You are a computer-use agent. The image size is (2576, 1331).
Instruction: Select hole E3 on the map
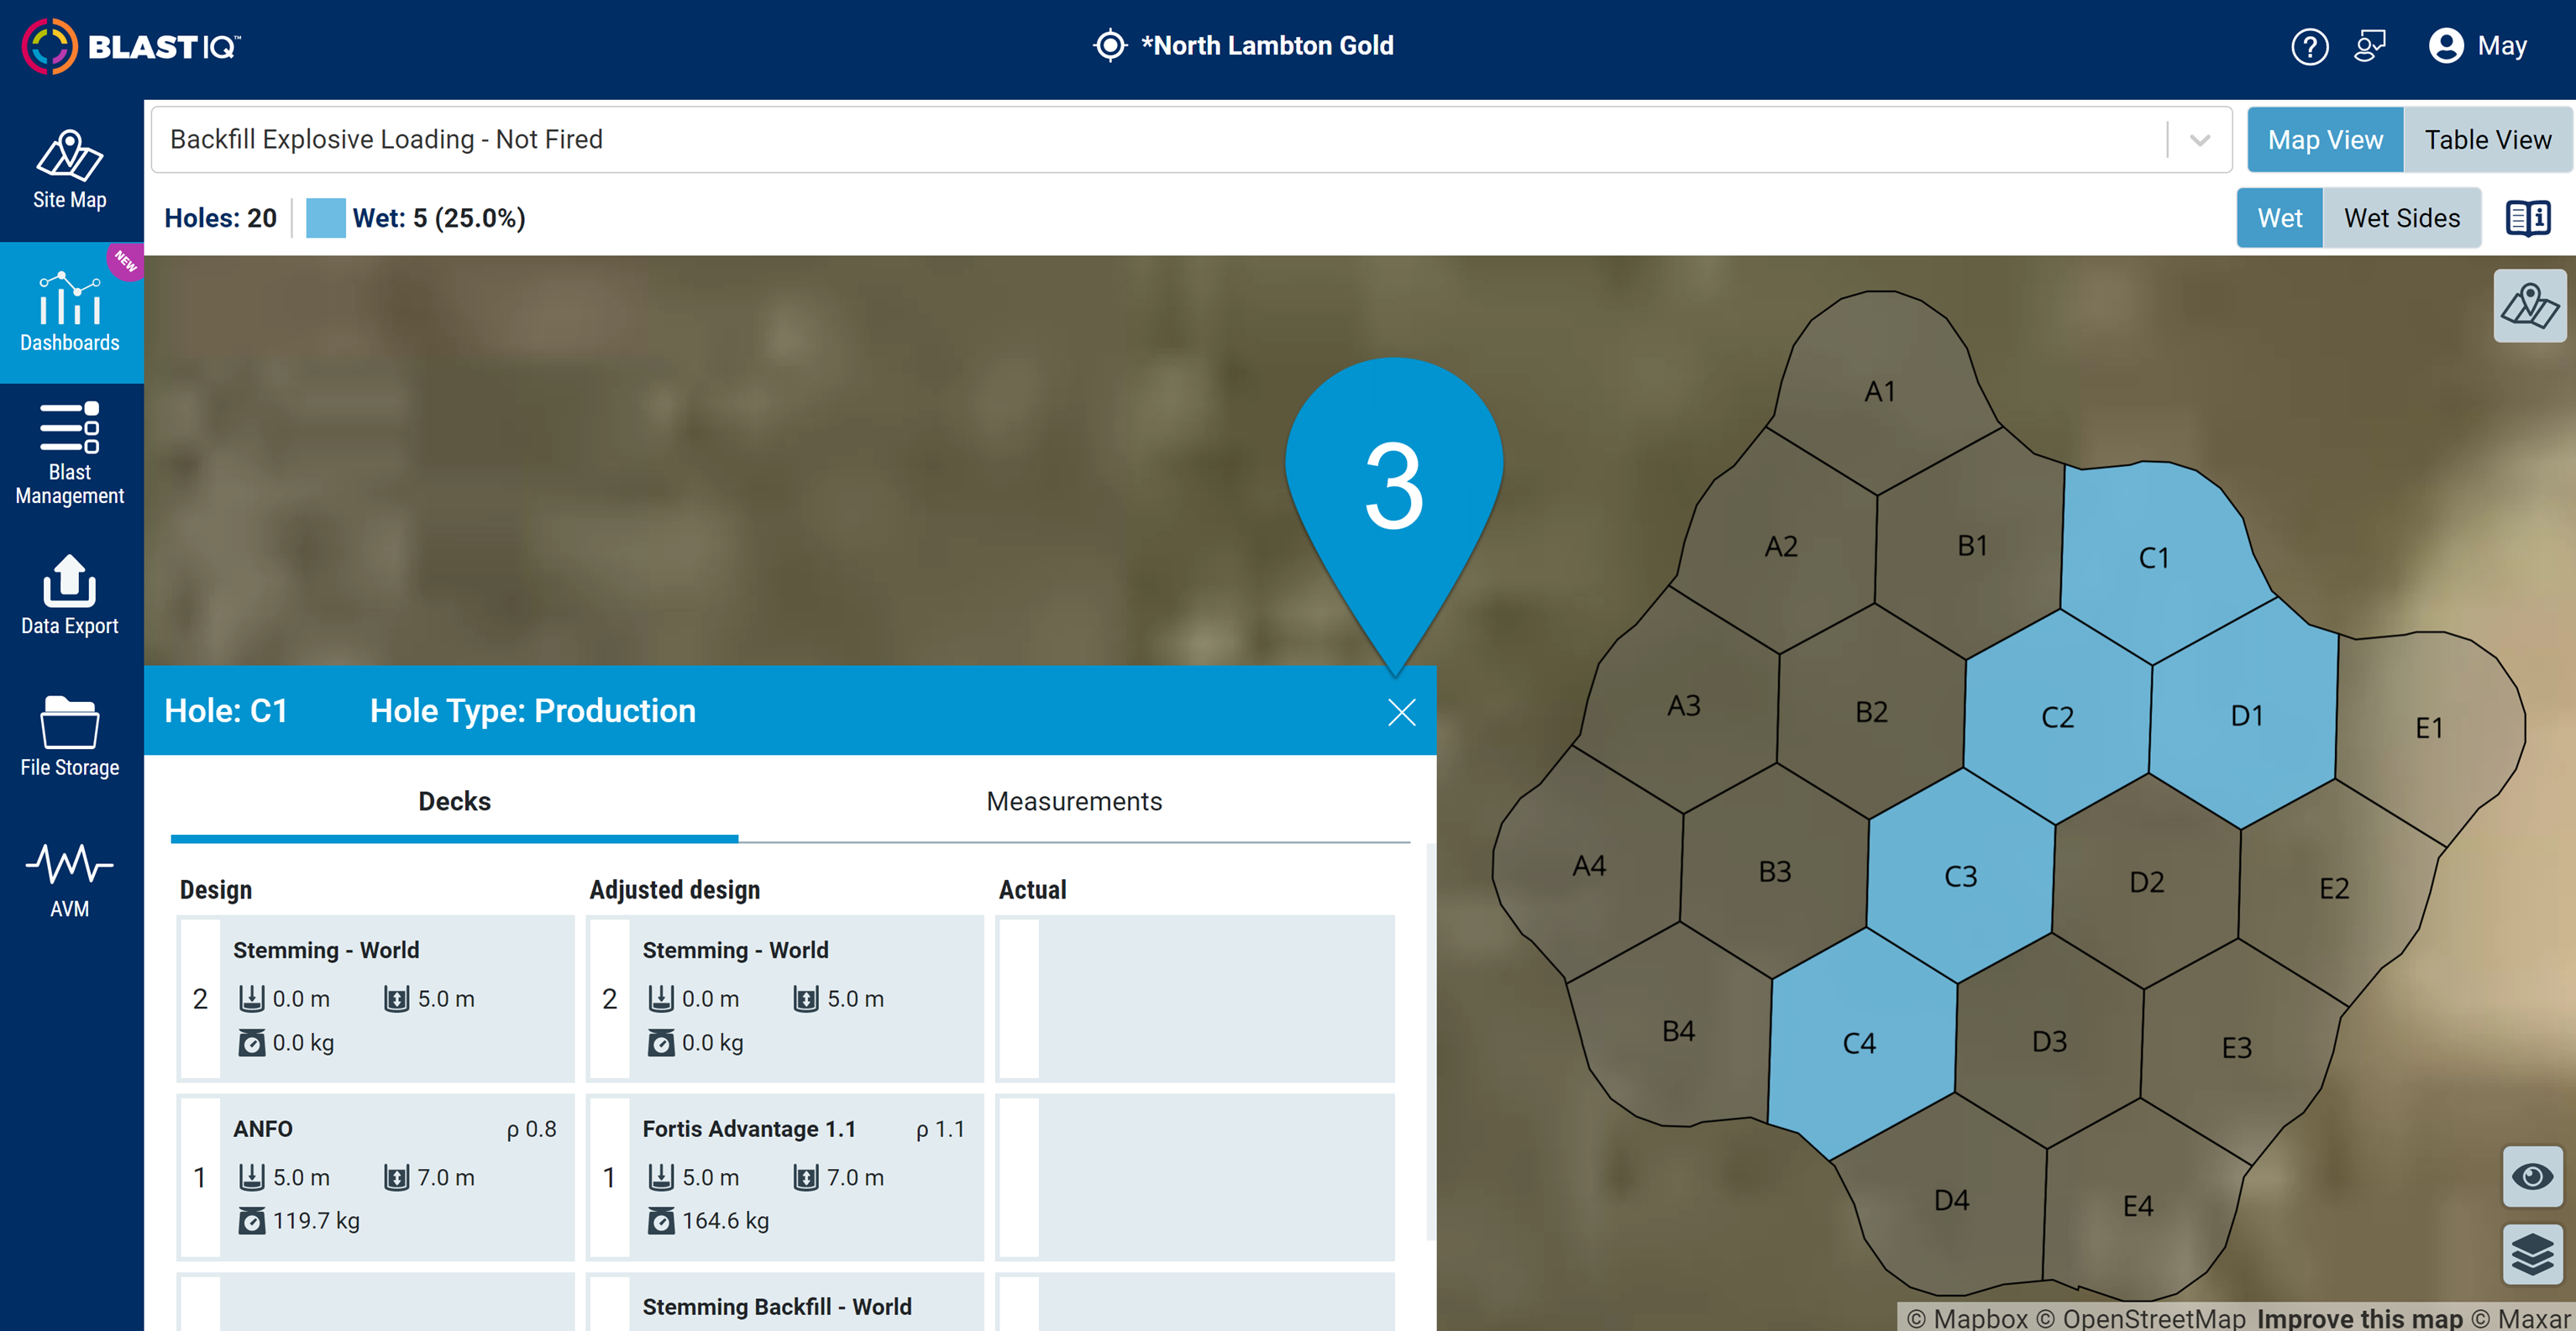pos(2236,1048)
